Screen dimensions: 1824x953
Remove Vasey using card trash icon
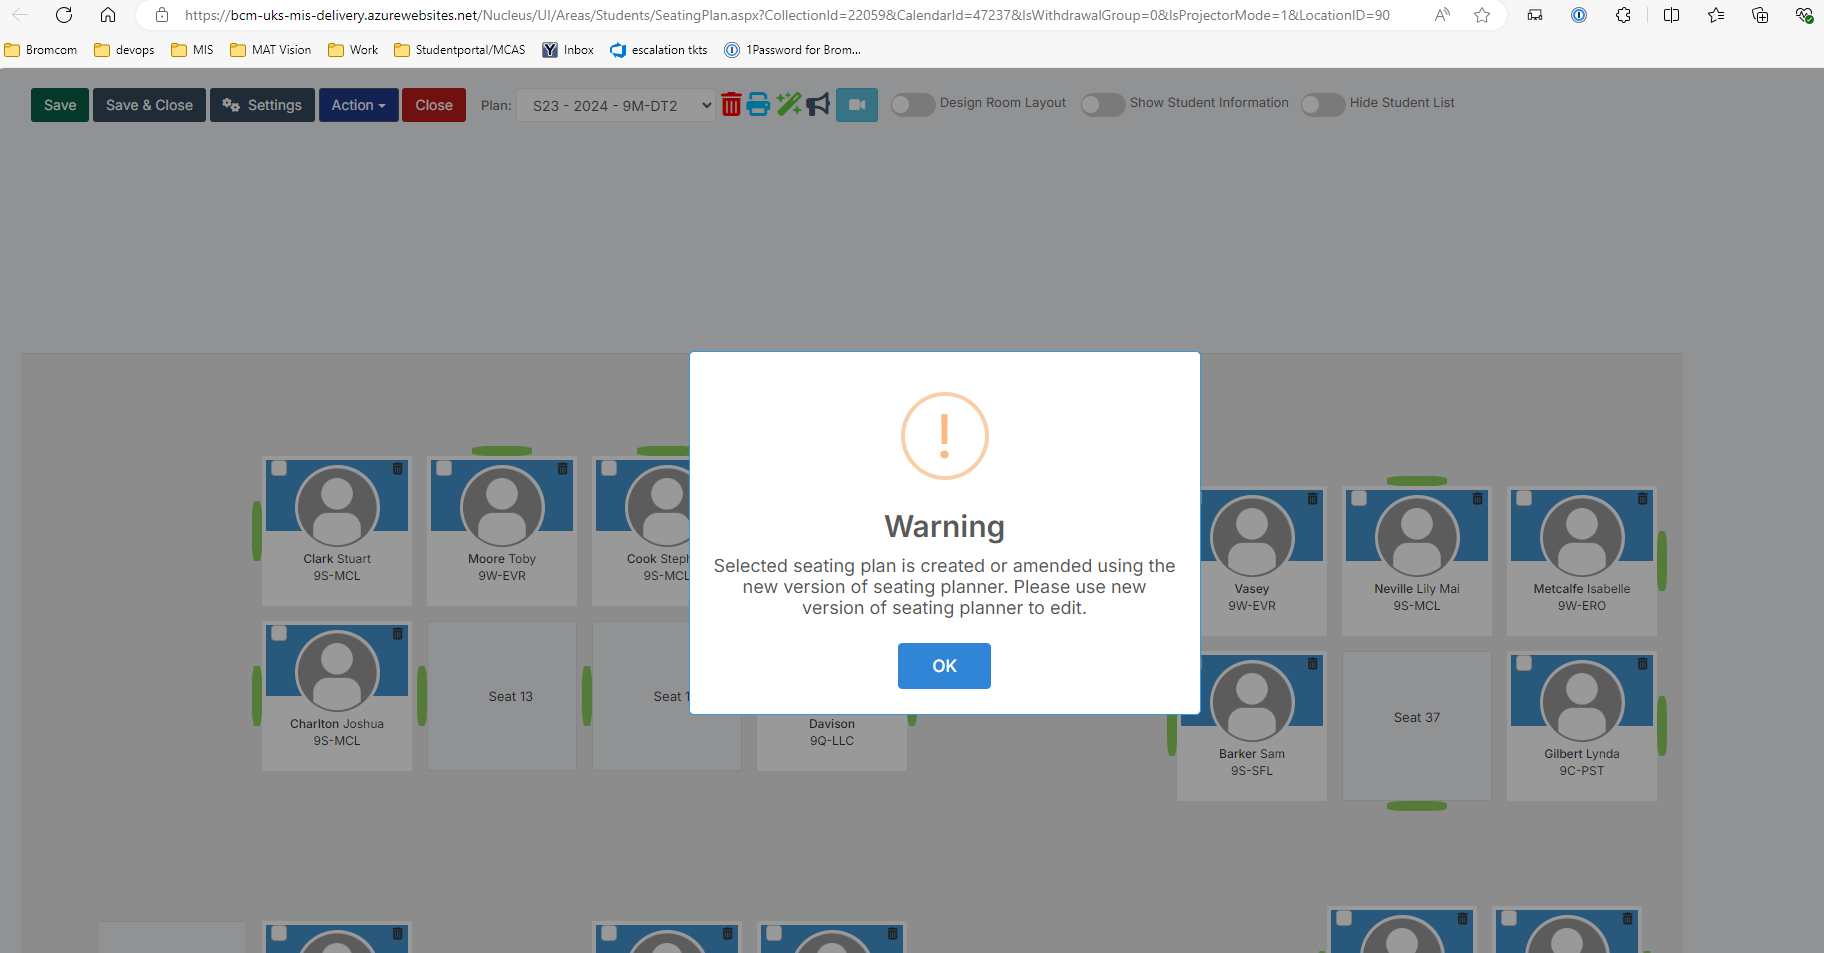[x=1313, y=498]
